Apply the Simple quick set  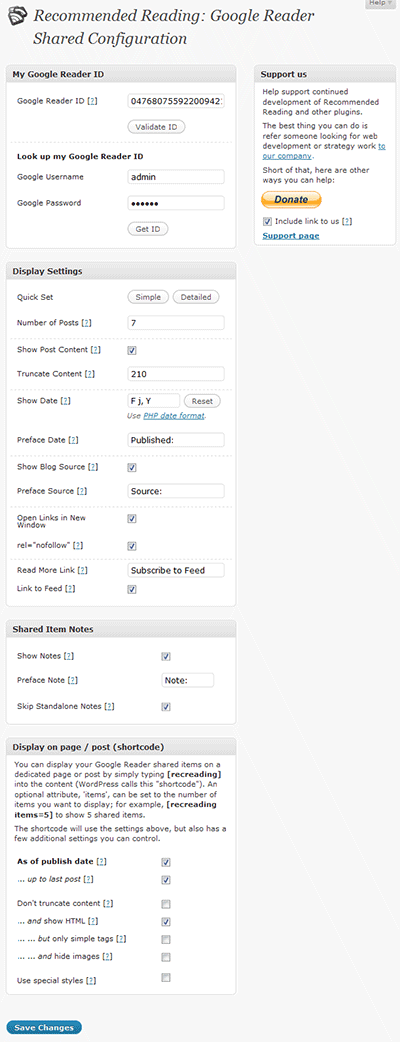(x=148, y=297)
